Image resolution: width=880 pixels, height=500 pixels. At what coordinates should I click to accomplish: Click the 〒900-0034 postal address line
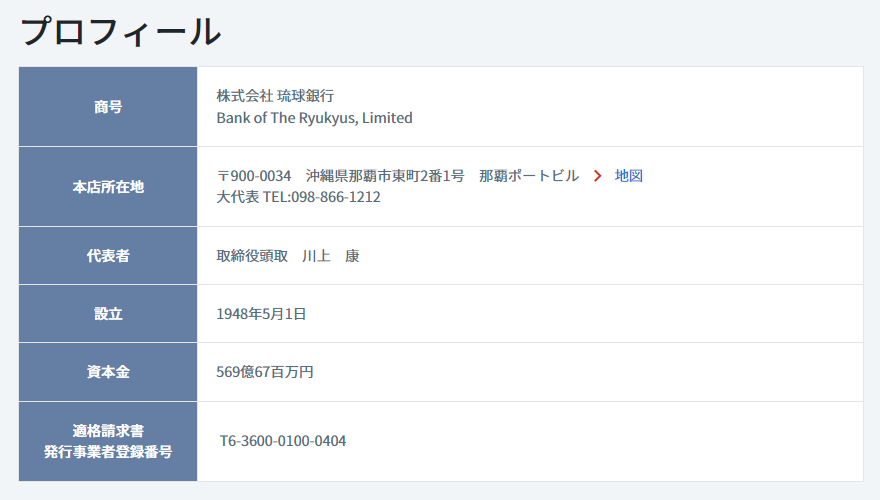tap(398, 176)
